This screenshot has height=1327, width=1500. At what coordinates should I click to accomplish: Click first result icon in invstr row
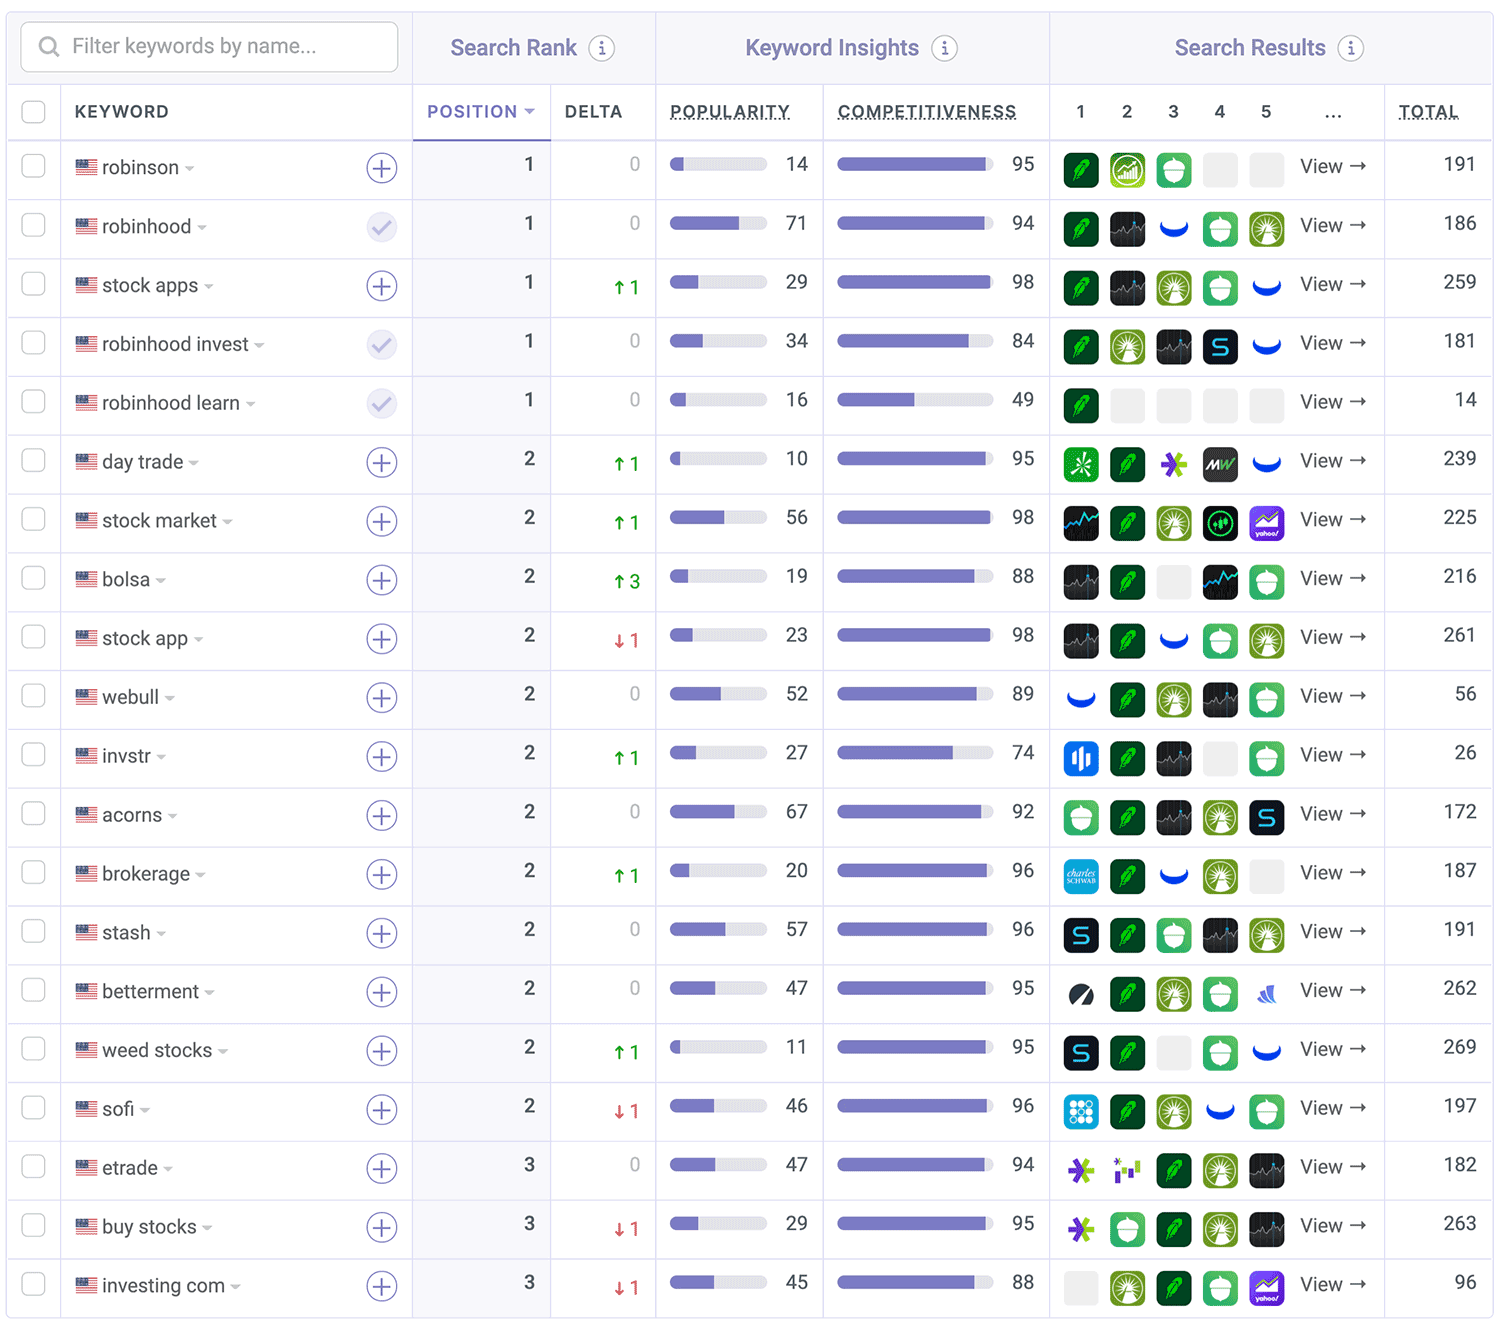pyautogui.click(x=1081, y=758)
